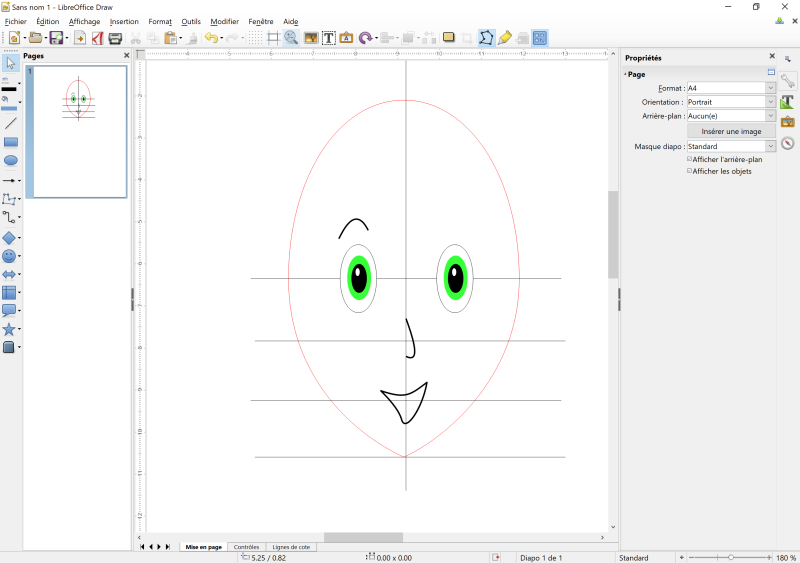Print the document

(x=115, y=38)
